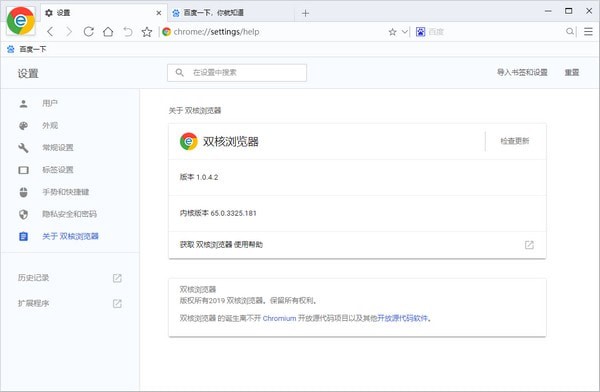Screen dimensions: 600x392
Task: Open the 百度一下 bookmark
Action: (x=27, y=49)
